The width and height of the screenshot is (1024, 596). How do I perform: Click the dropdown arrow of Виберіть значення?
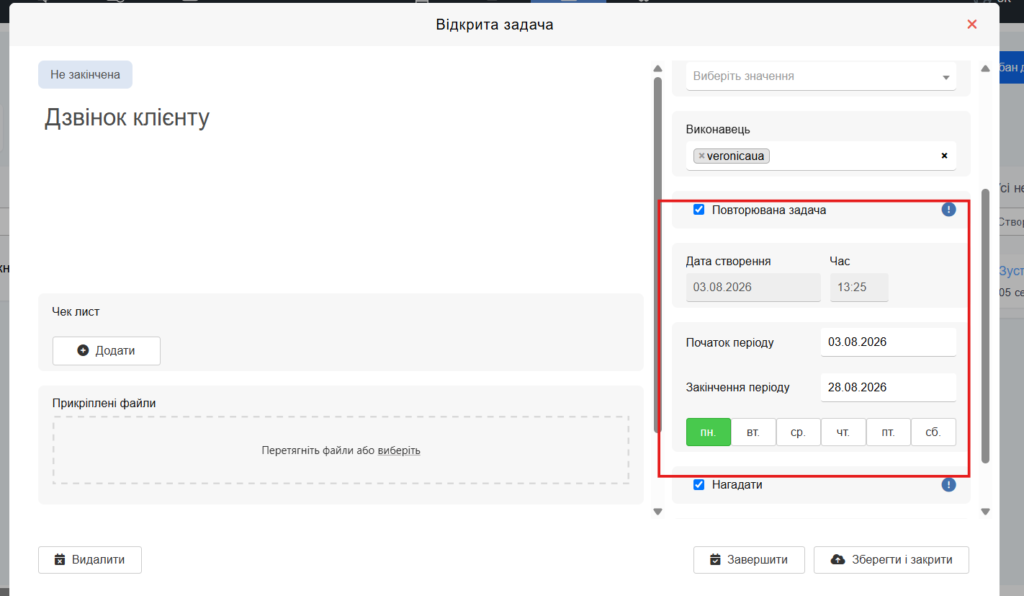click(x=946, y=77)
